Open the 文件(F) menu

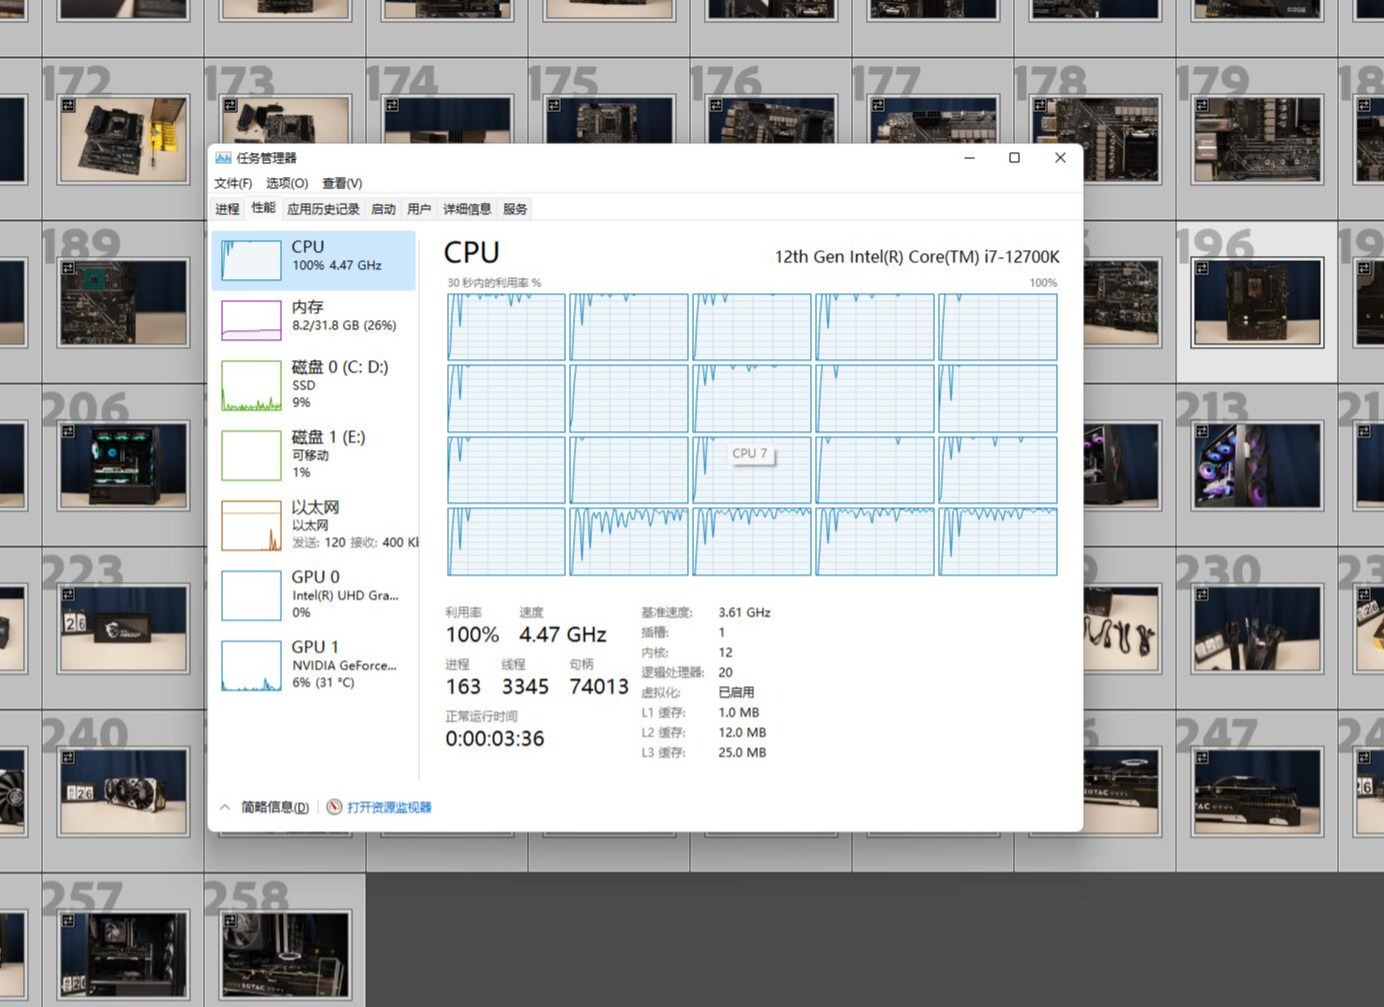[232, 183]
